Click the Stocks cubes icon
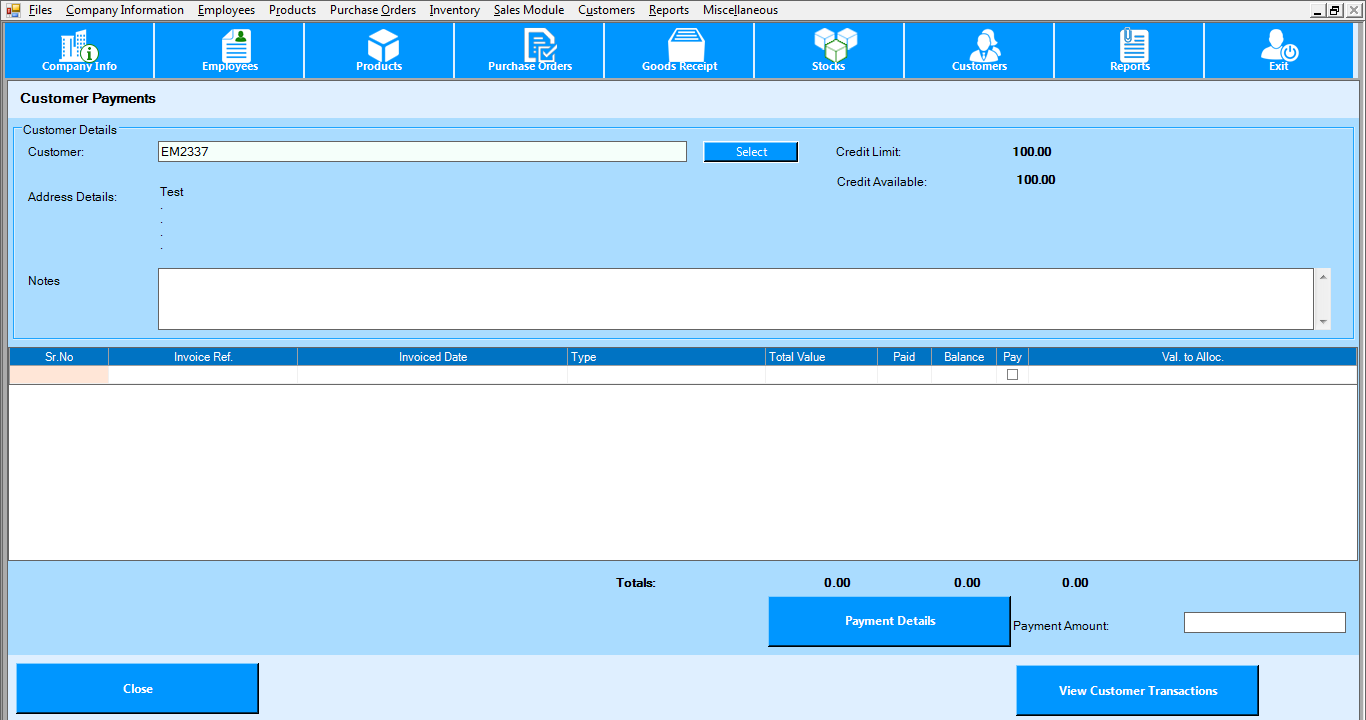 click(829, 50)
